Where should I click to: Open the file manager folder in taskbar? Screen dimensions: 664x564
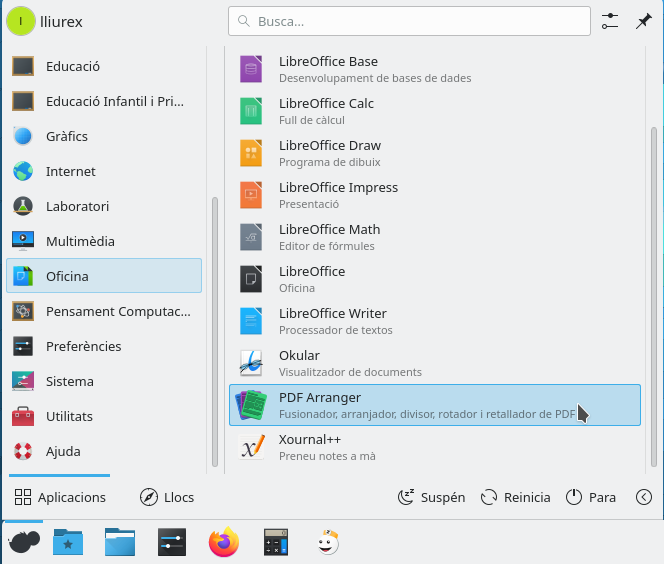120,542
